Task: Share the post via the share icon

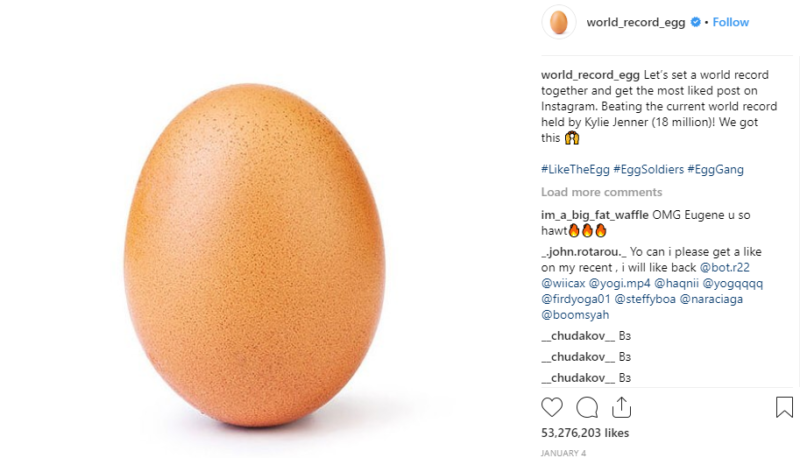Action: tap(621, 407)
